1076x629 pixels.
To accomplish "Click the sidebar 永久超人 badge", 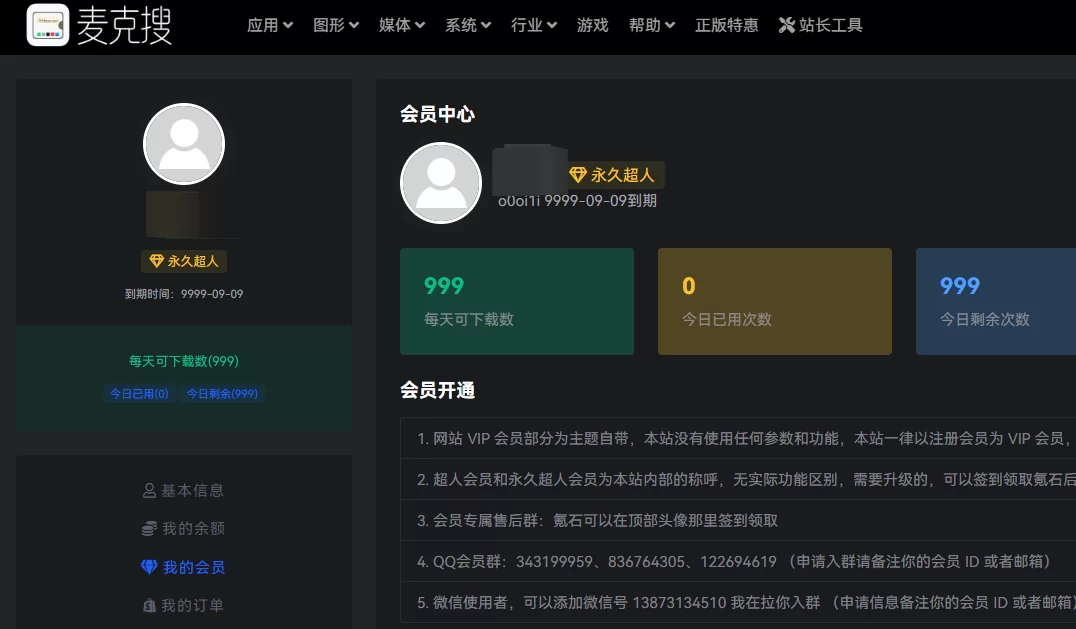I will (184, 261).
